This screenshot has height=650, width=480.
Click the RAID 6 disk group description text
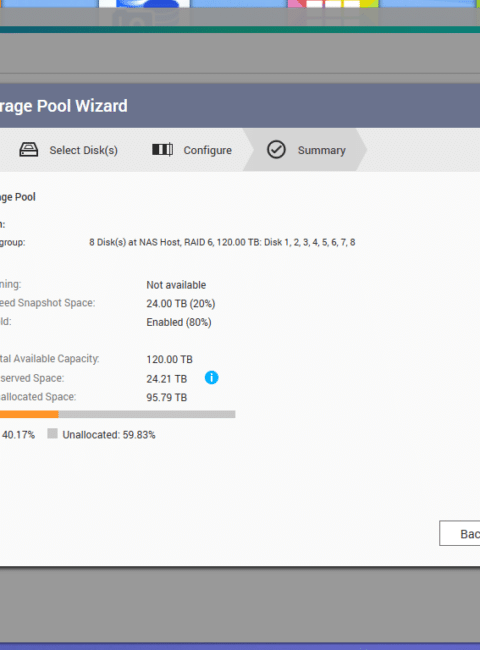pos(222,243)
